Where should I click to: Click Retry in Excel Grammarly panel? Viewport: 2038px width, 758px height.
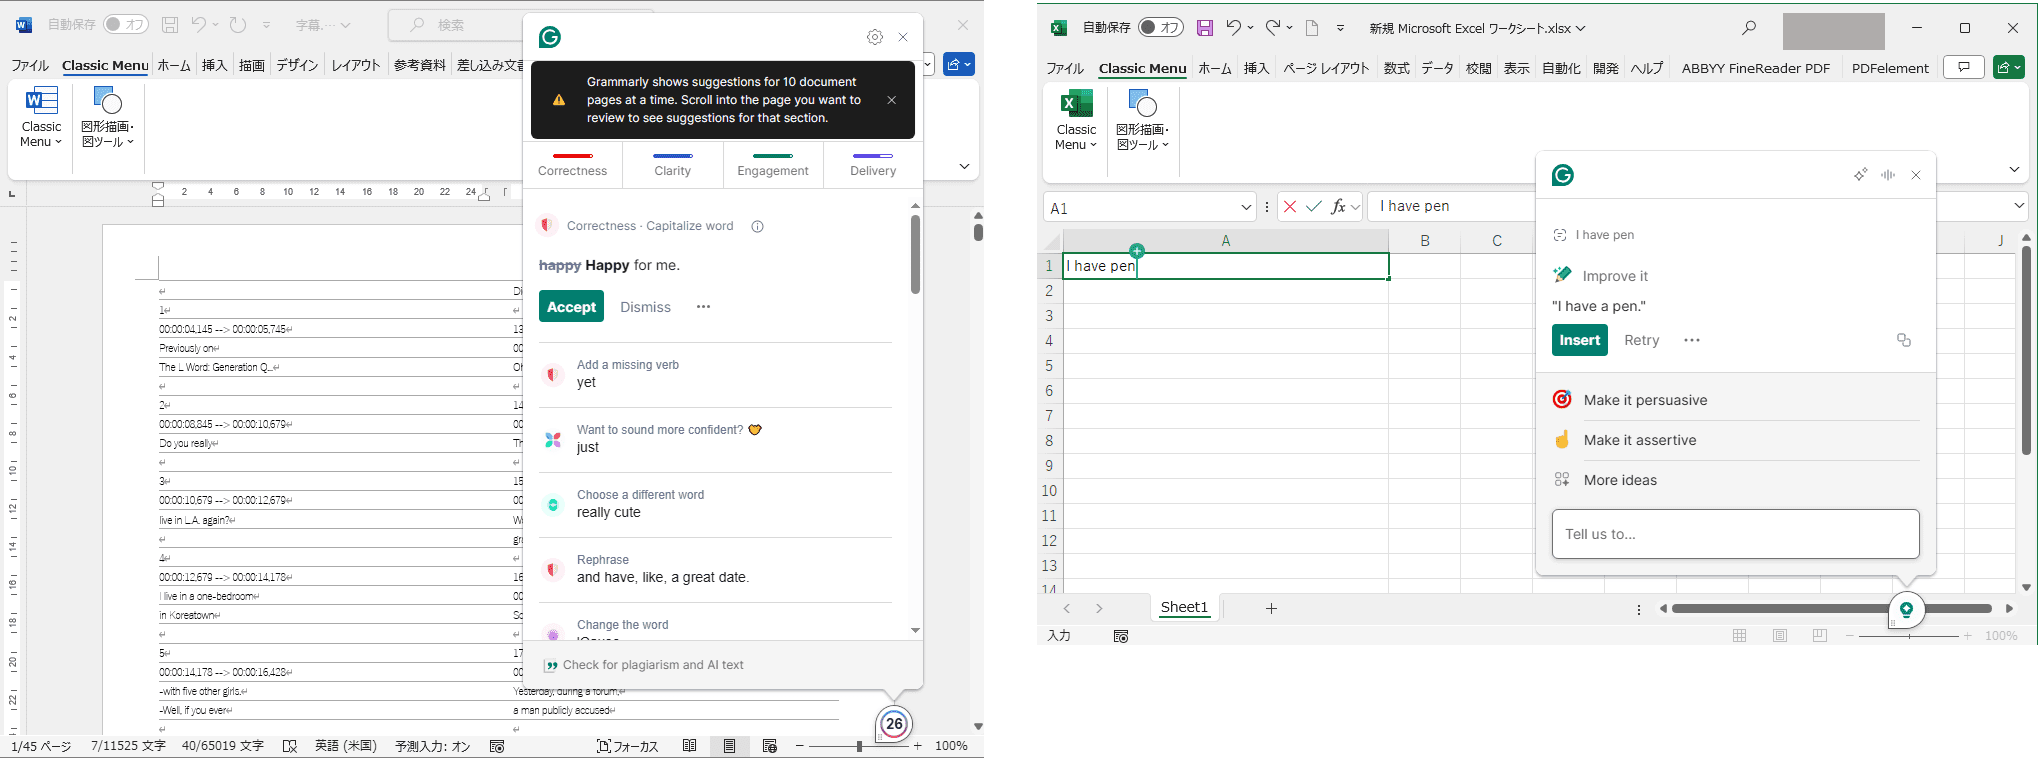pyautogui.click(x=1641, y=340)
